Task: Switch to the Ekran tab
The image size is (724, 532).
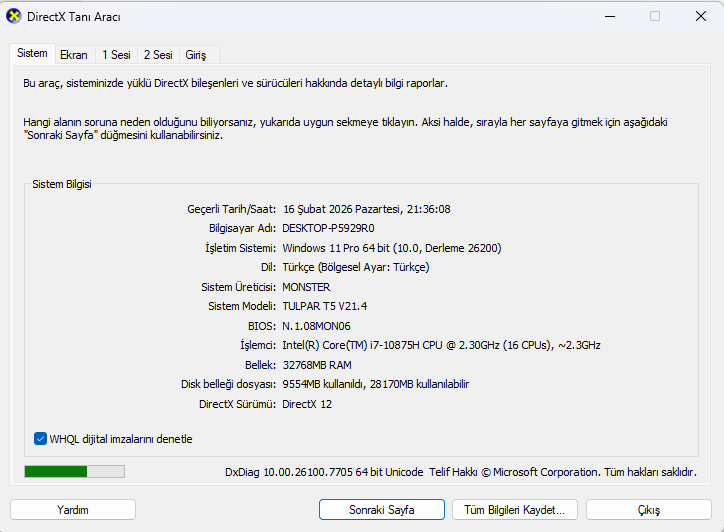Action: click(73, 55)
